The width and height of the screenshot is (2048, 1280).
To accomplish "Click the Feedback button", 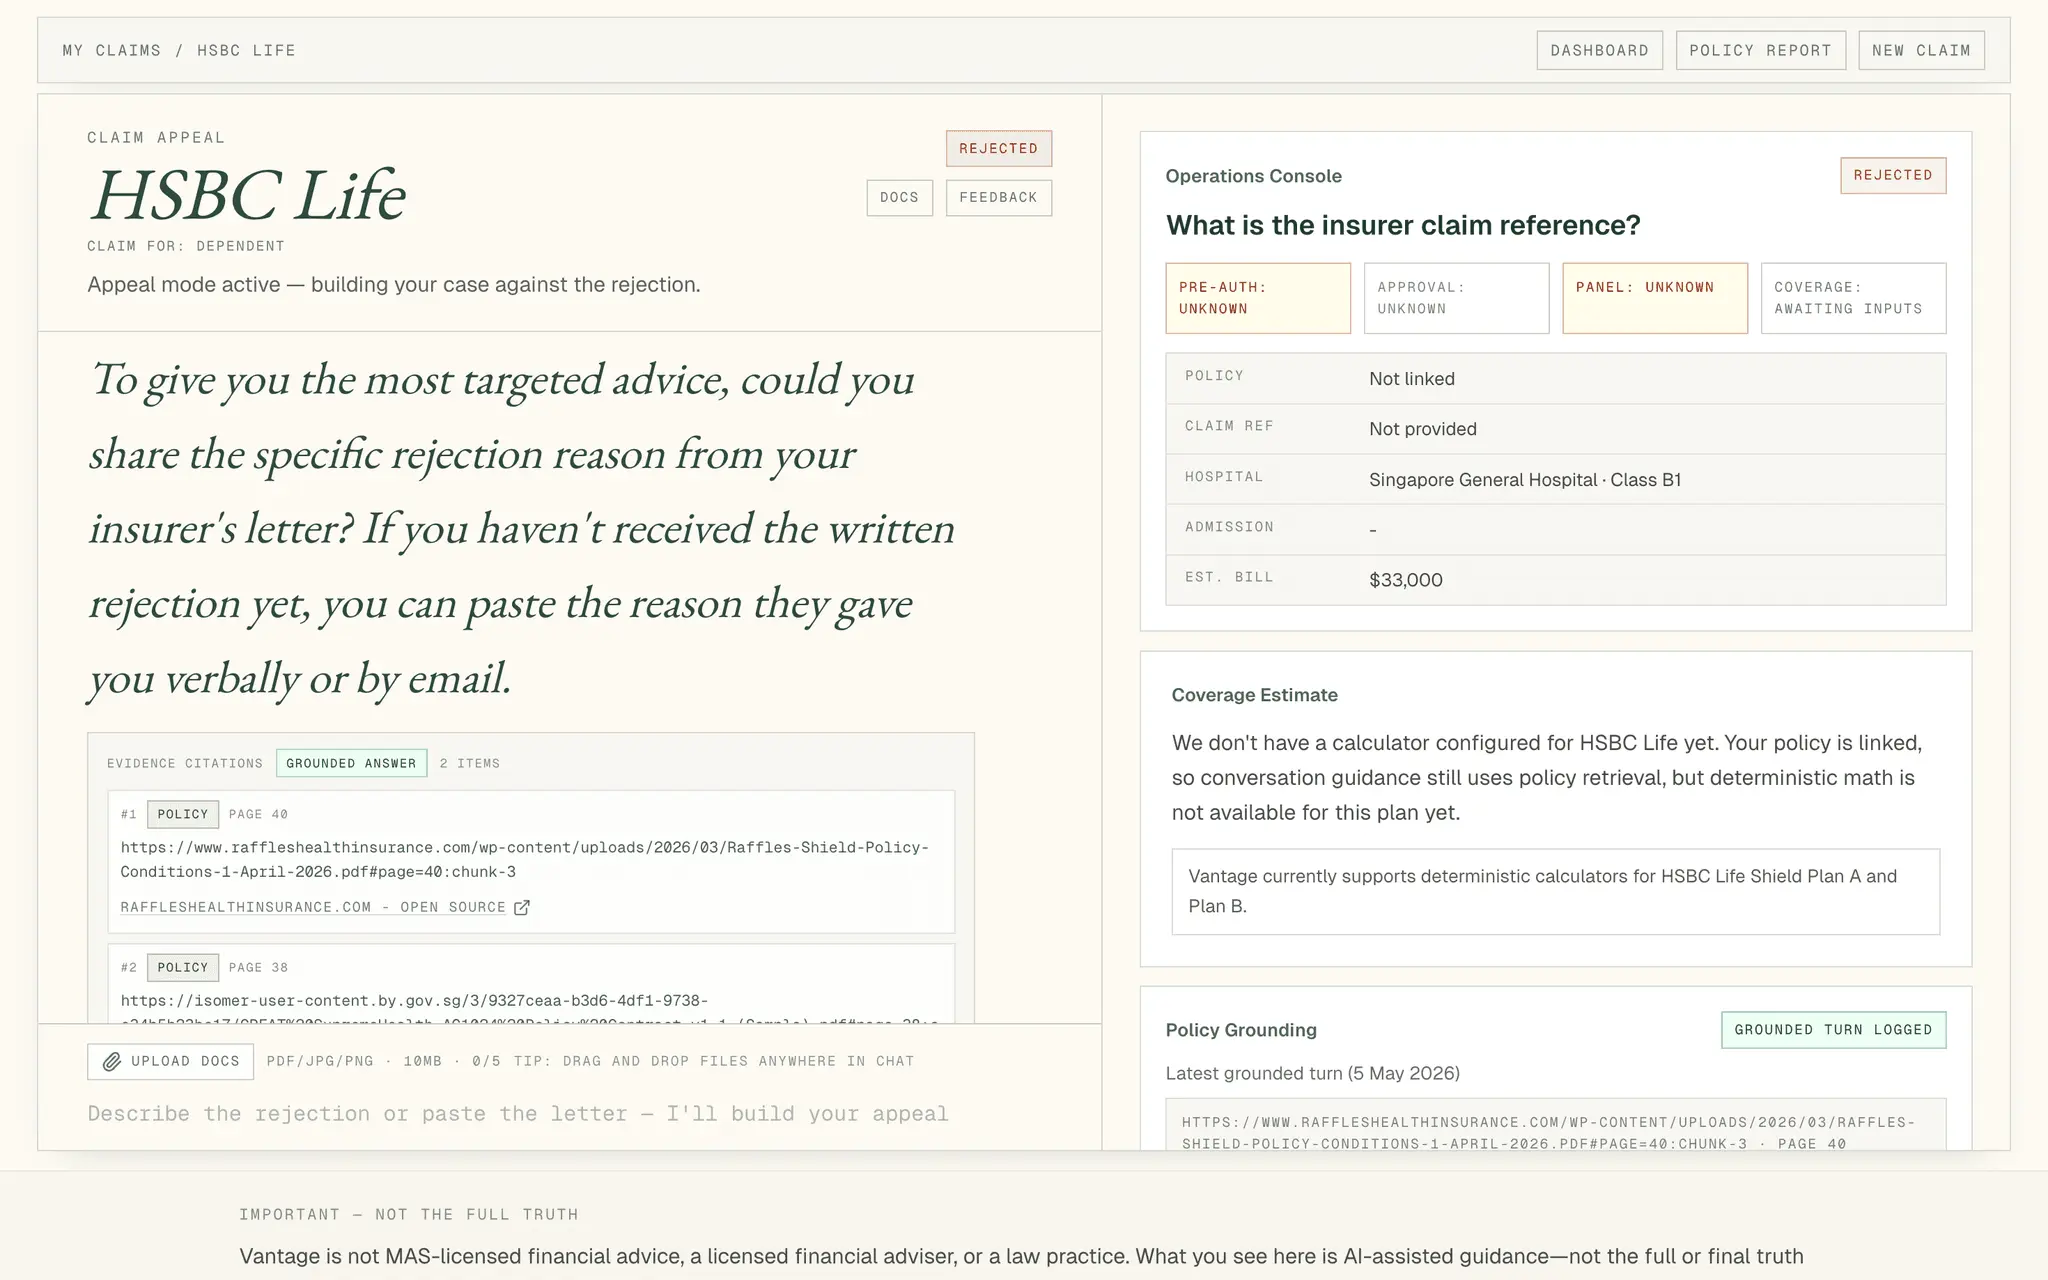I will coord(998,197).
